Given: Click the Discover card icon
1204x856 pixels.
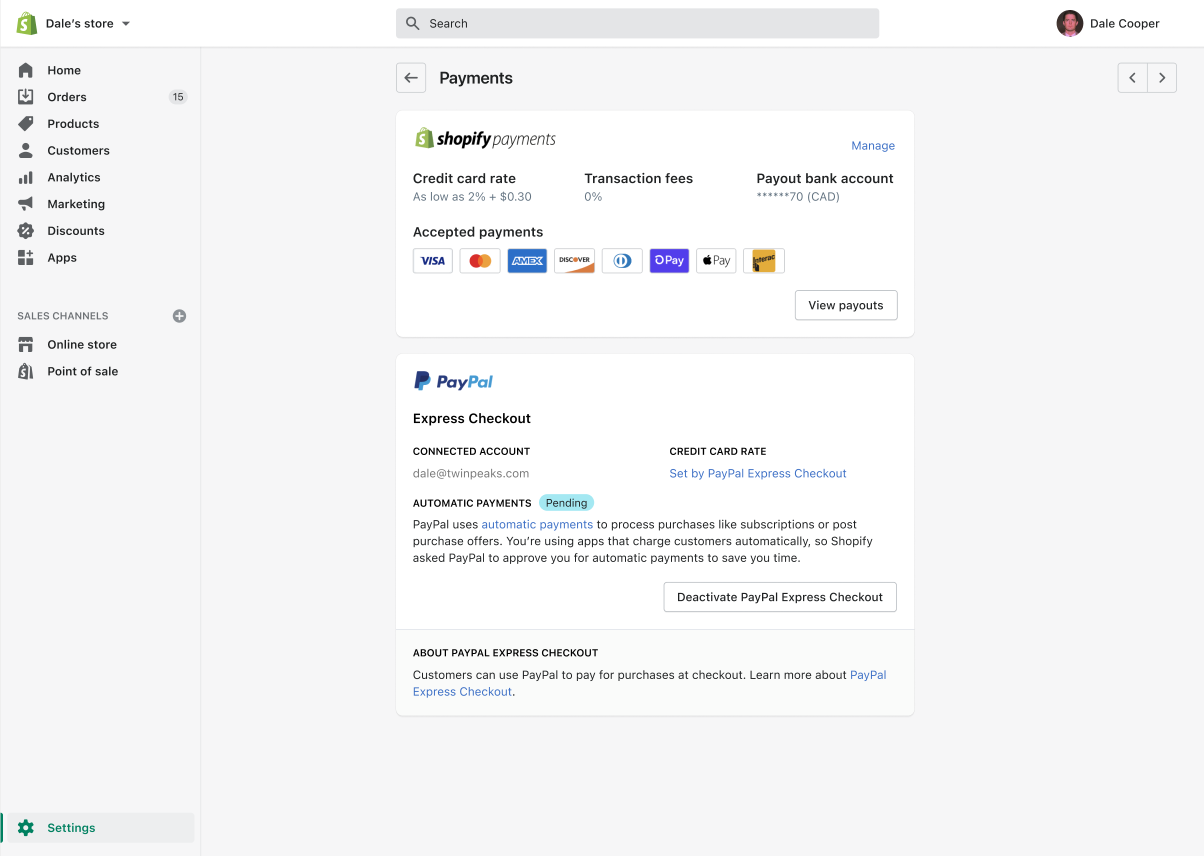Looking at the screenshot, I should tap(575, 261).
